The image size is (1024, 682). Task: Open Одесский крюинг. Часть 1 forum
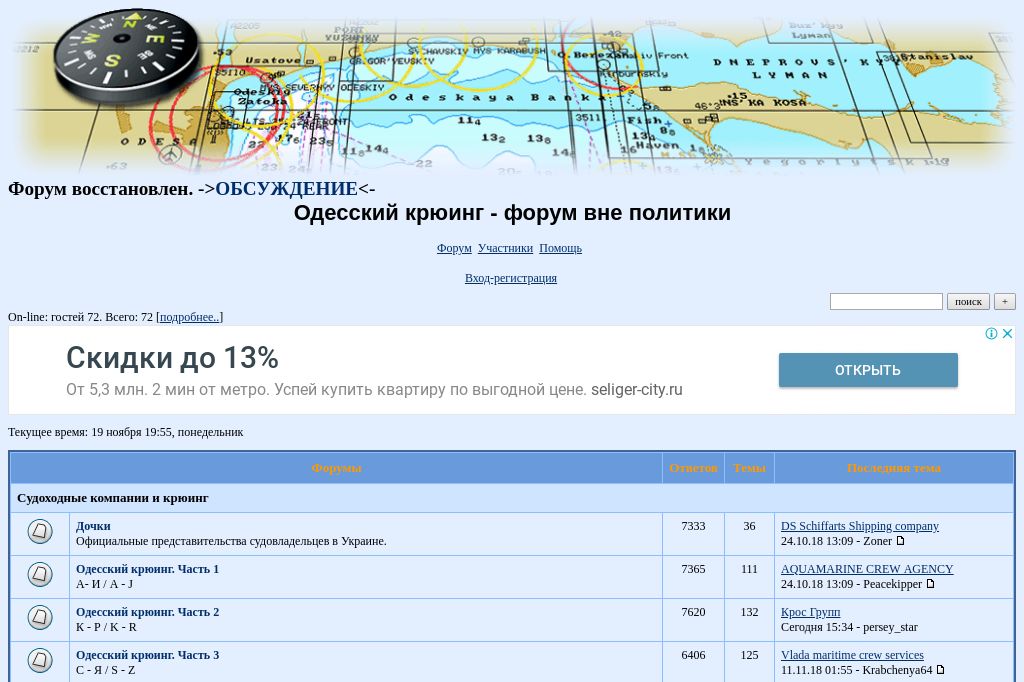click(148, 569)
